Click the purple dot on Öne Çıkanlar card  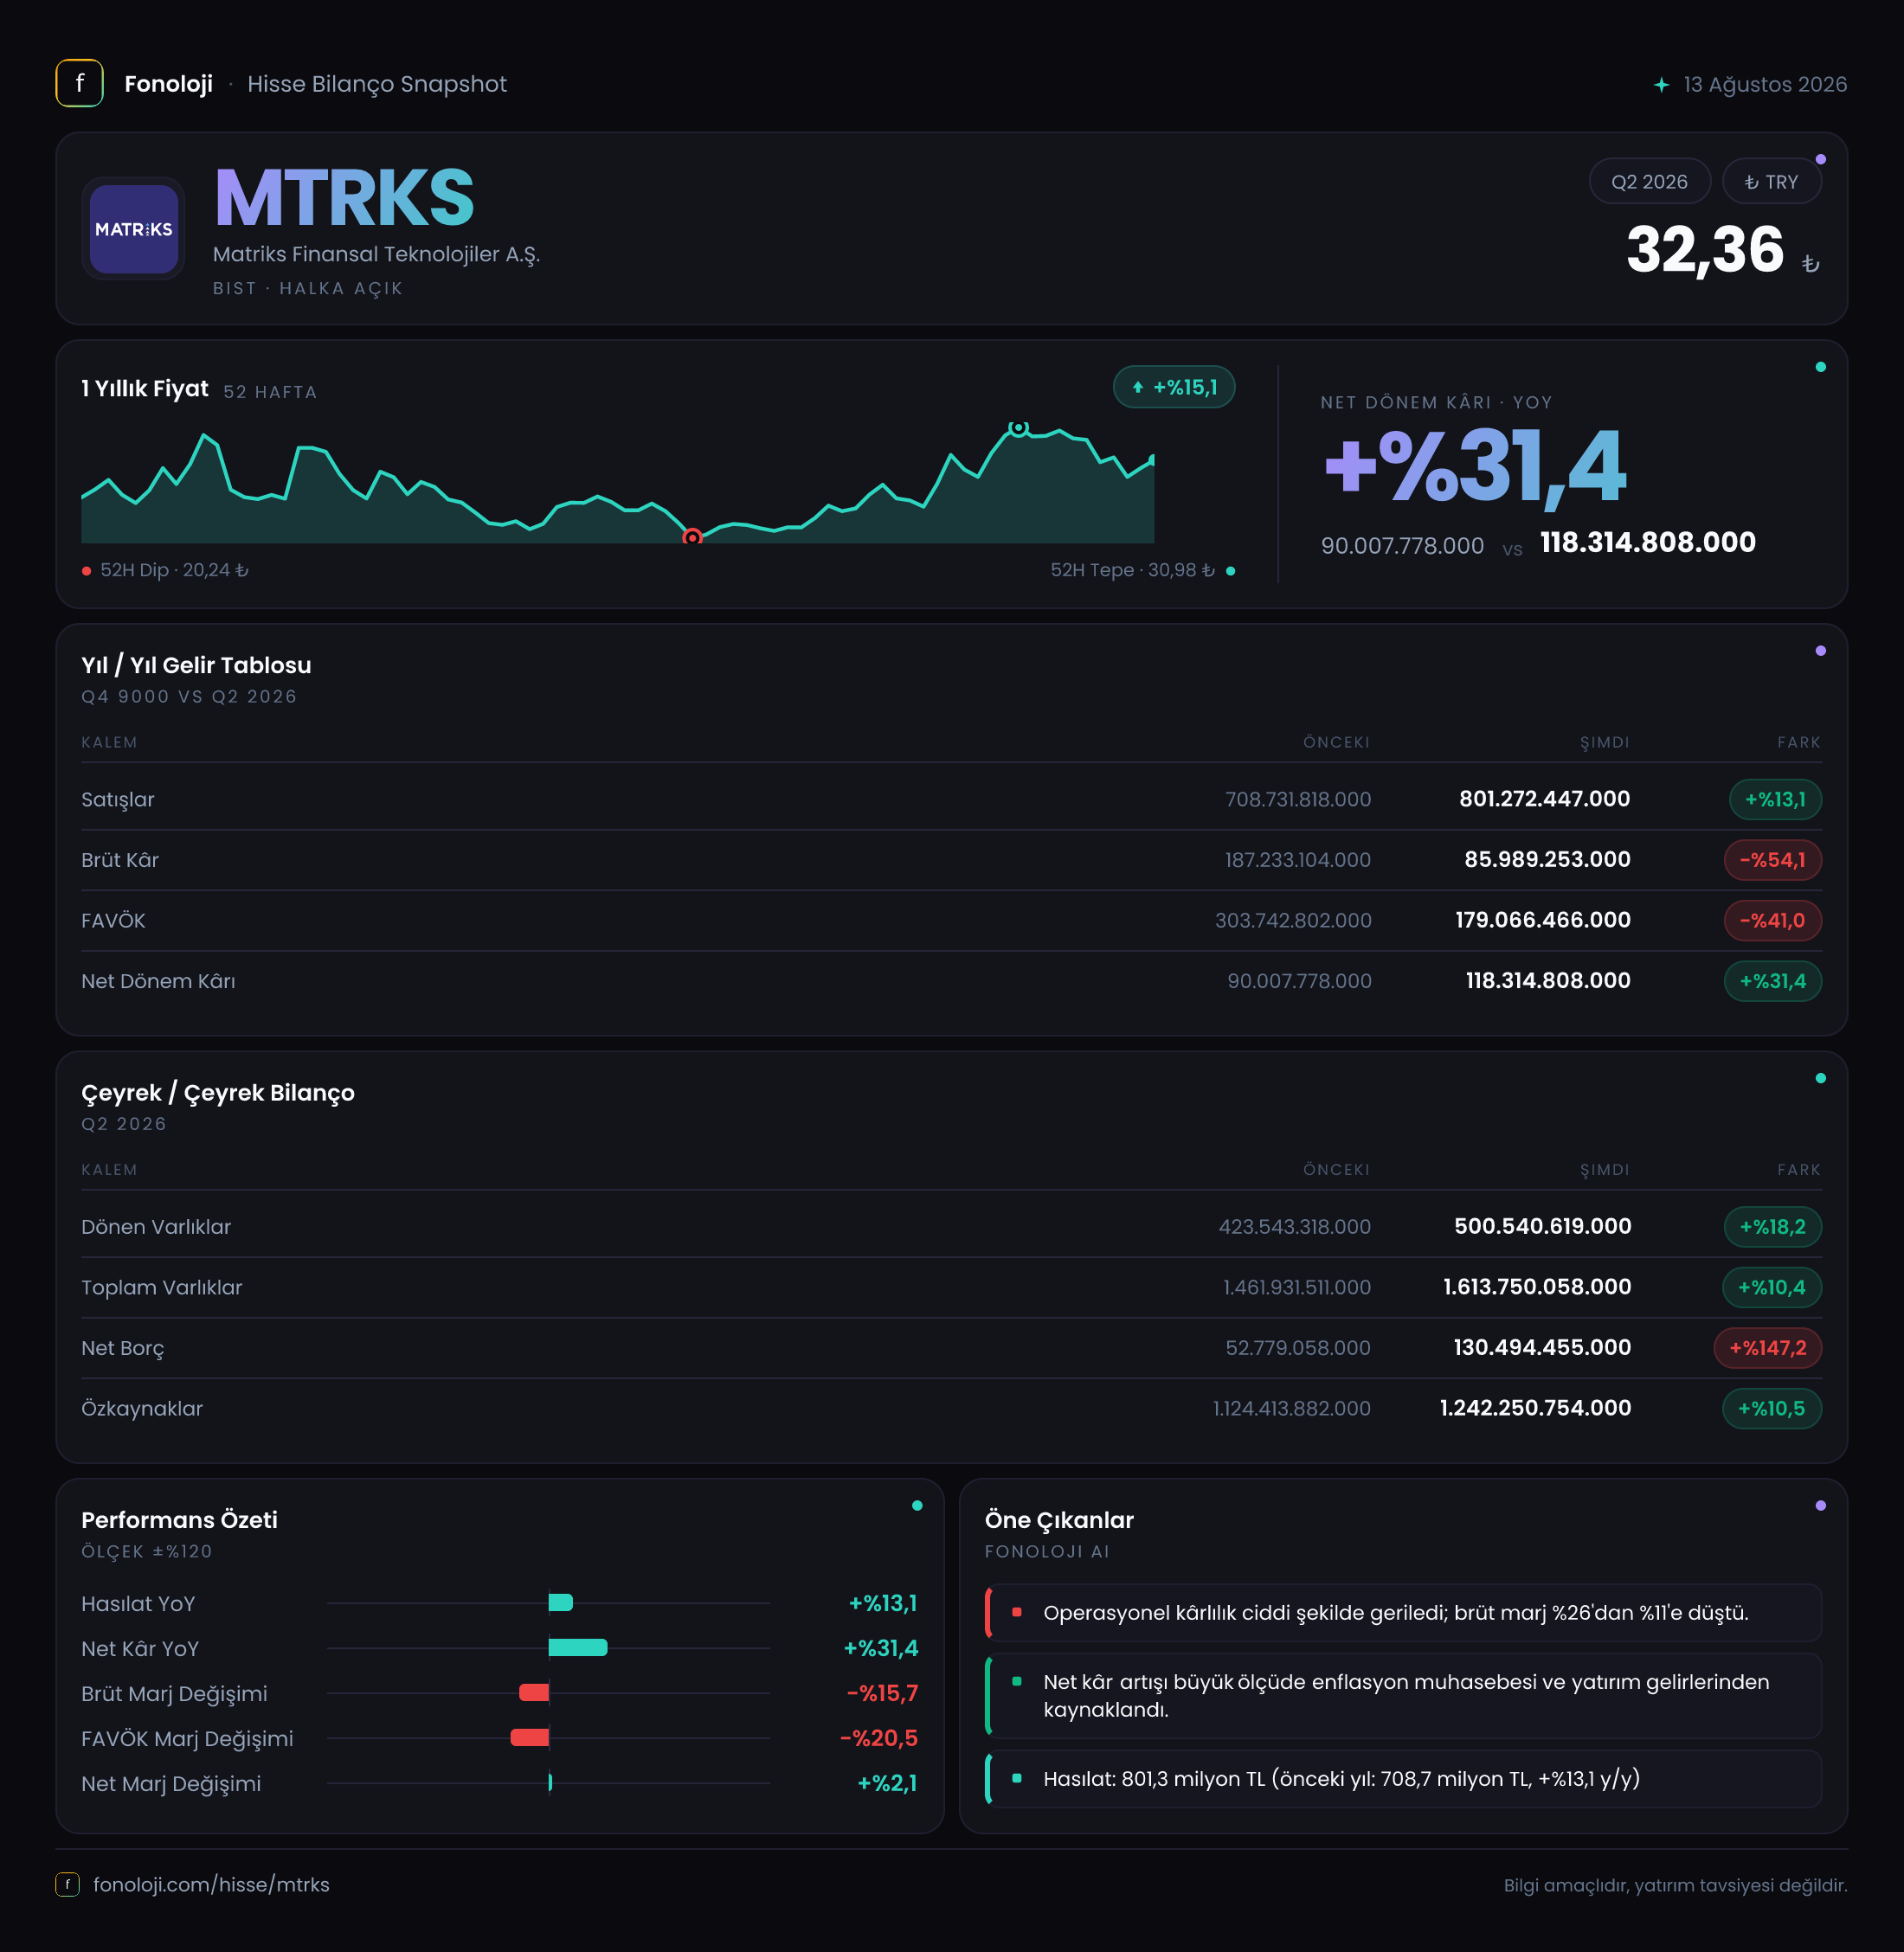click(1820, 1505)
